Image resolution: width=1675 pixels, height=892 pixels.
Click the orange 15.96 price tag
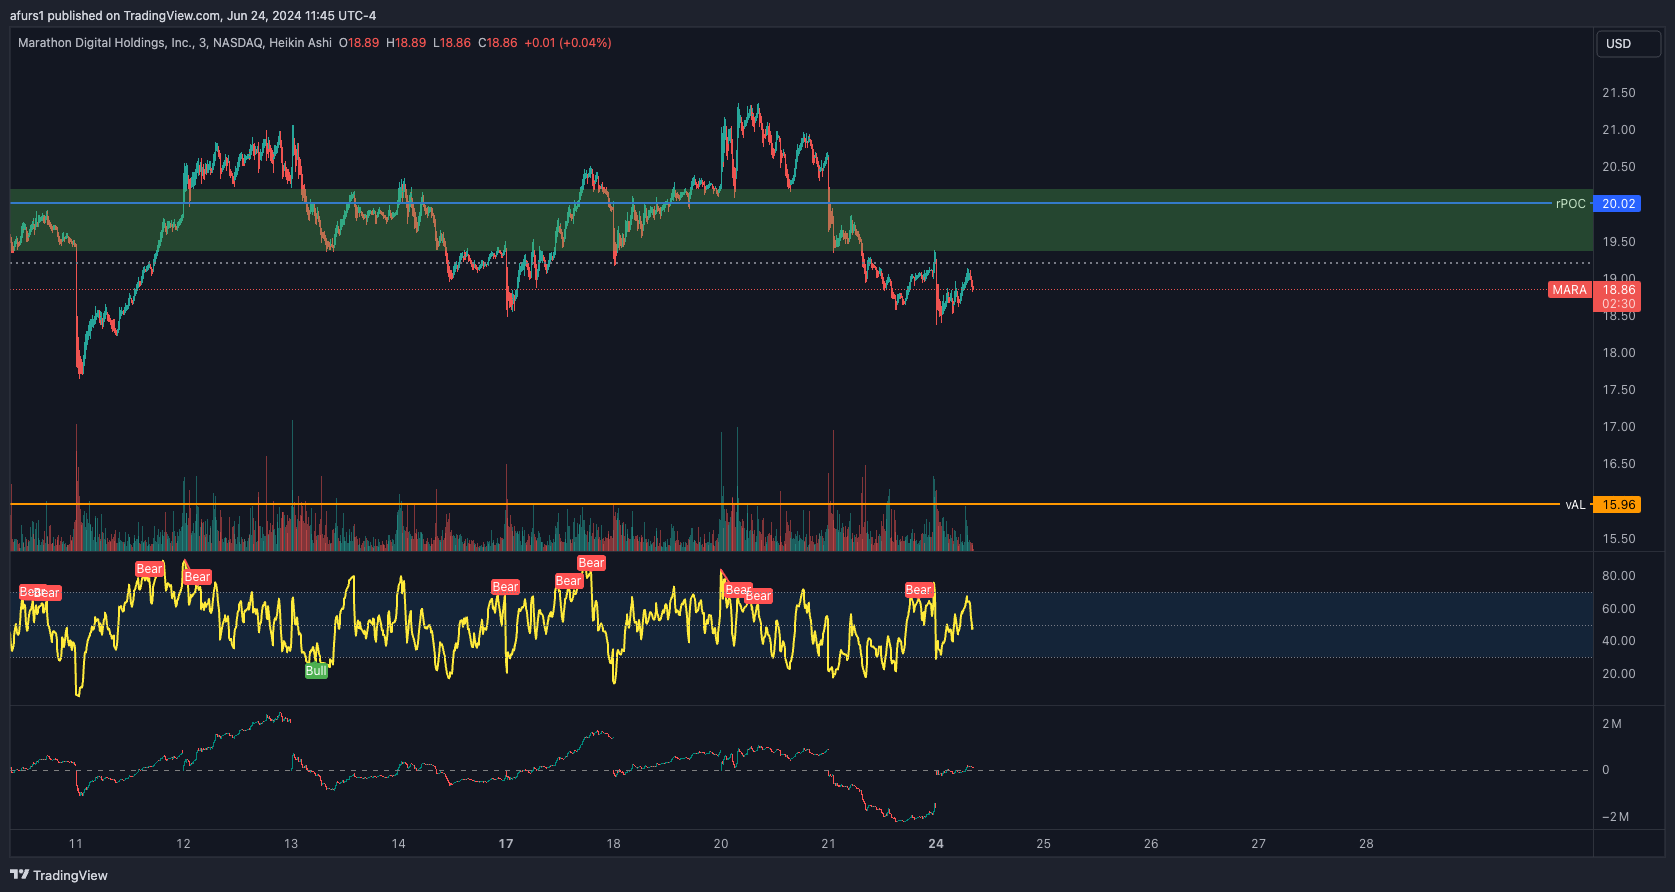coord(1617,505)
